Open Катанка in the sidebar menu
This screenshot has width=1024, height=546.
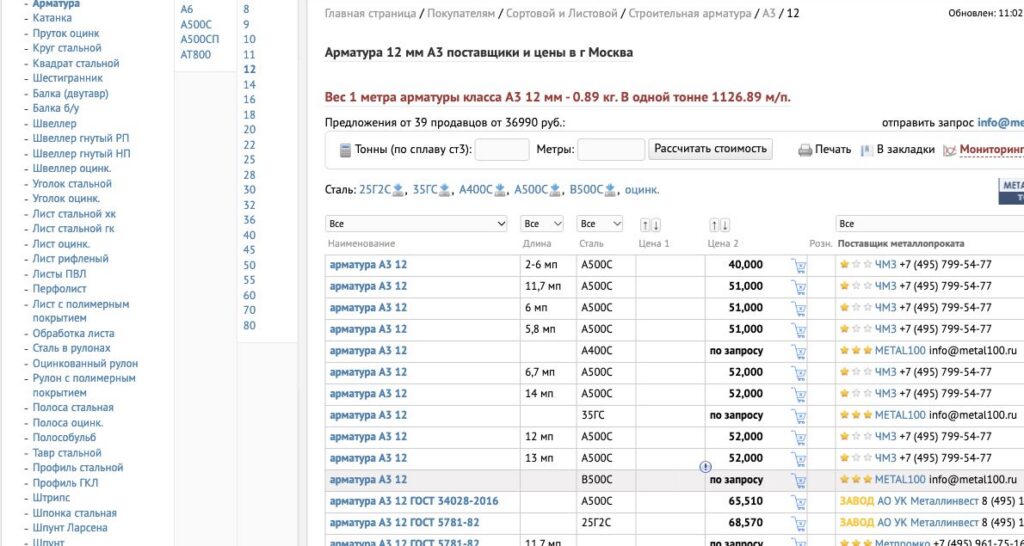pos(52,18)
